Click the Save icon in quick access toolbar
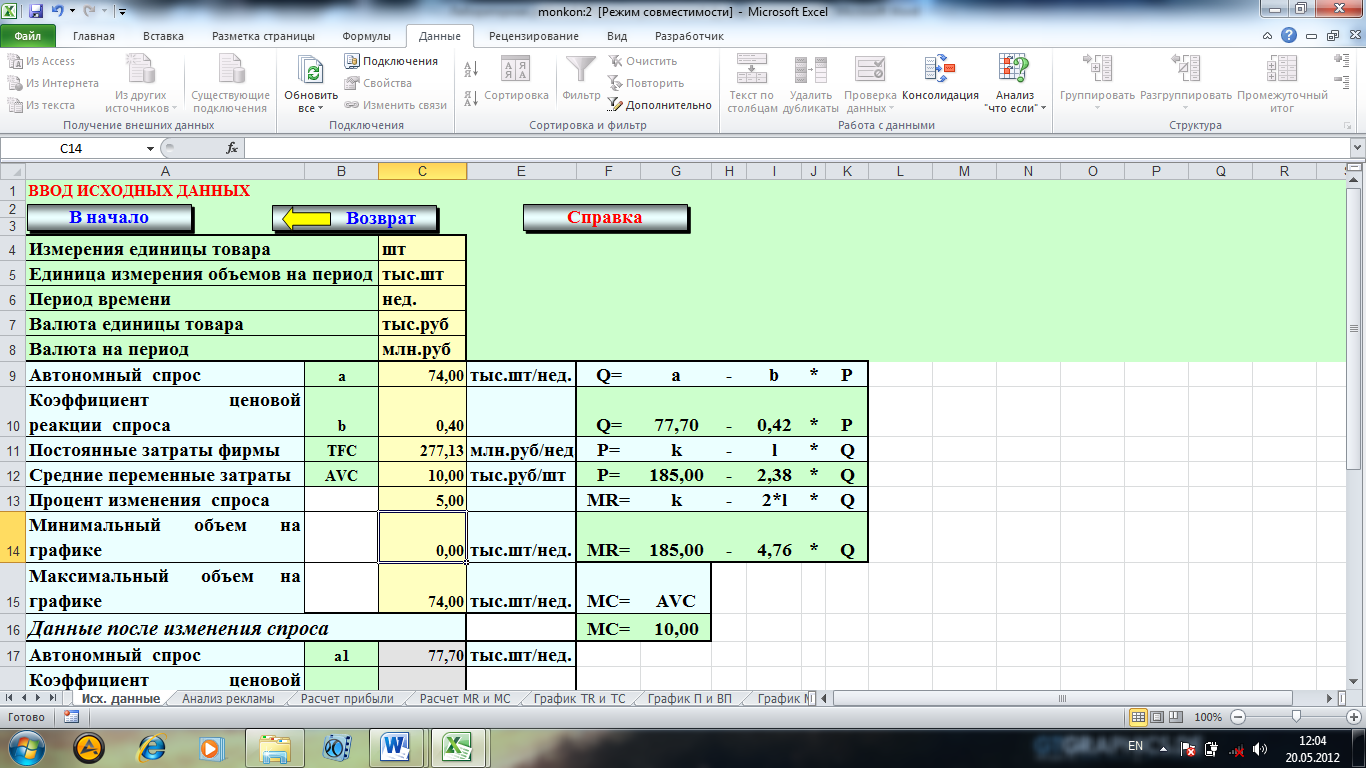Screen dimensions: 1366x768 pos(36,12)
